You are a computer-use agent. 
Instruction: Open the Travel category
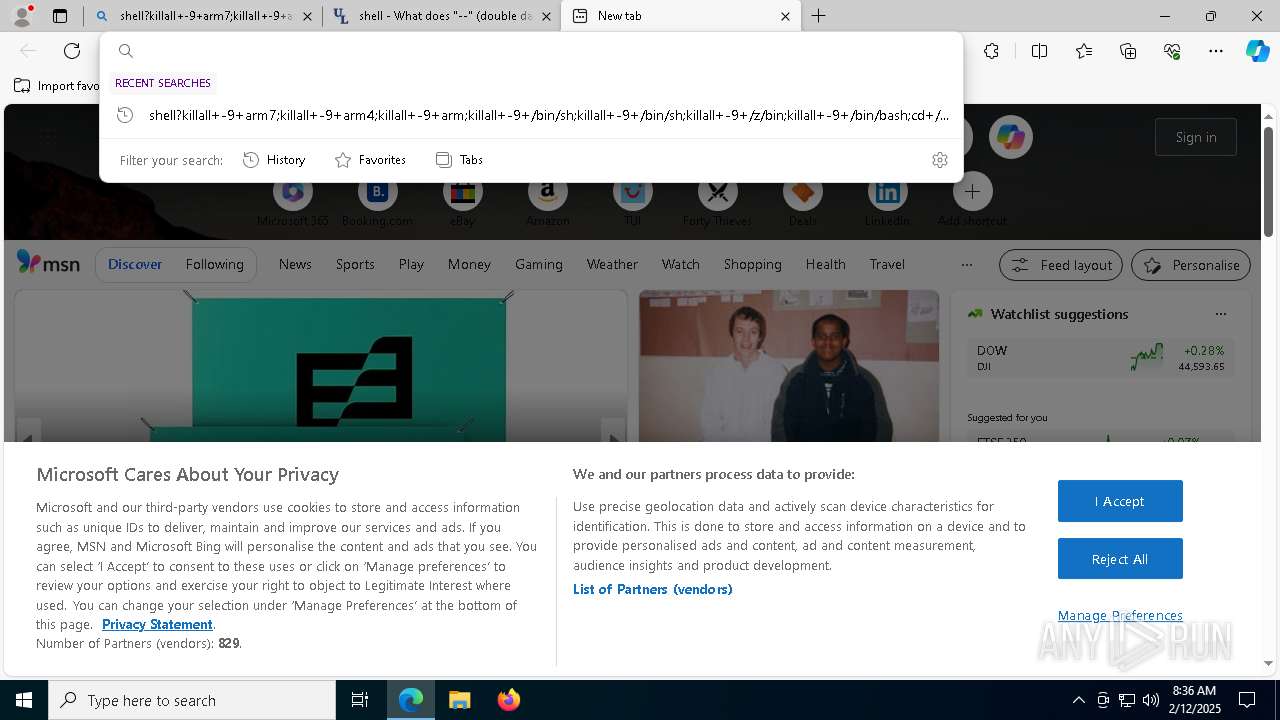click(887, 264)
